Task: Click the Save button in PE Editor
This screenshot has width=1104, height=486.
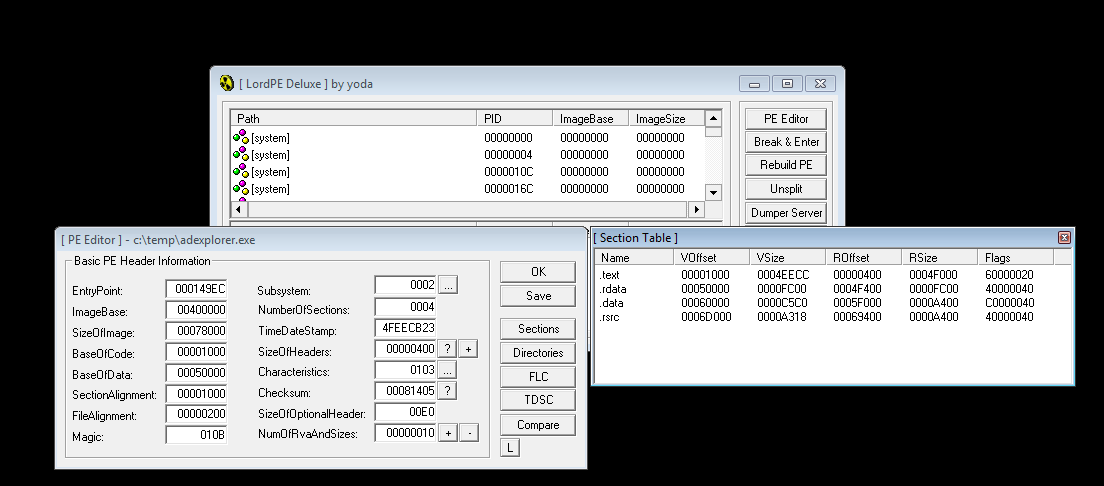Action: point(538,295)
